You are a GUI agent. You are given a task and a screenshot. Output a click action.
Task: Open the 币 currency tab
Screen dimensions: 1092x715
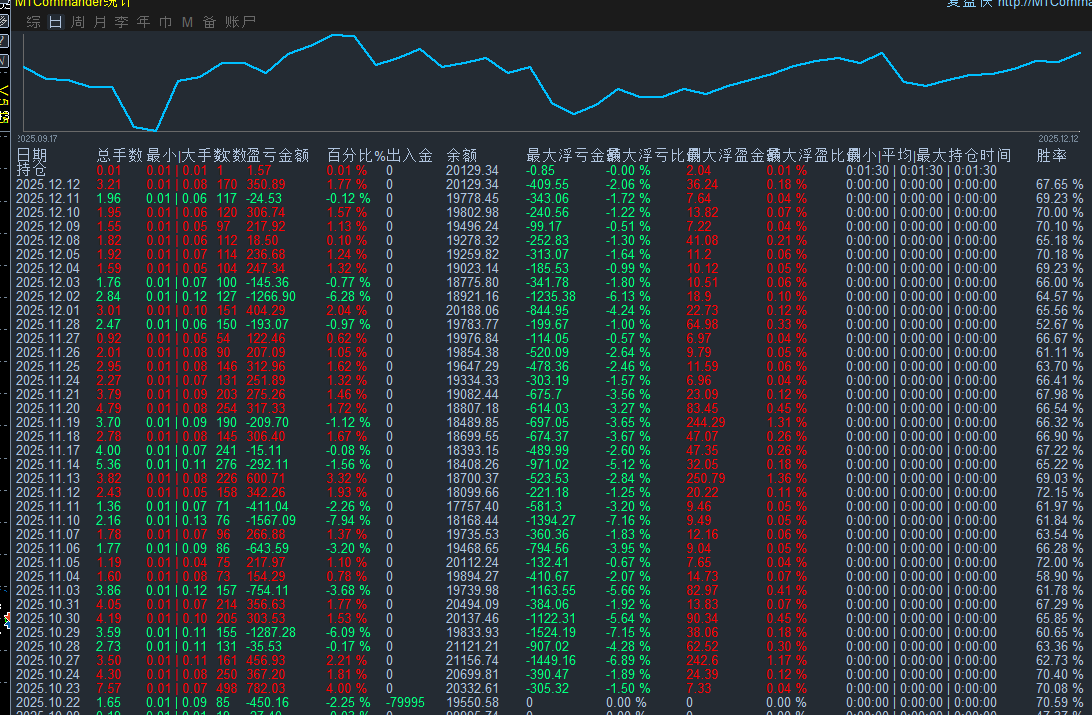pyautogui.click(x=166, y=22)
